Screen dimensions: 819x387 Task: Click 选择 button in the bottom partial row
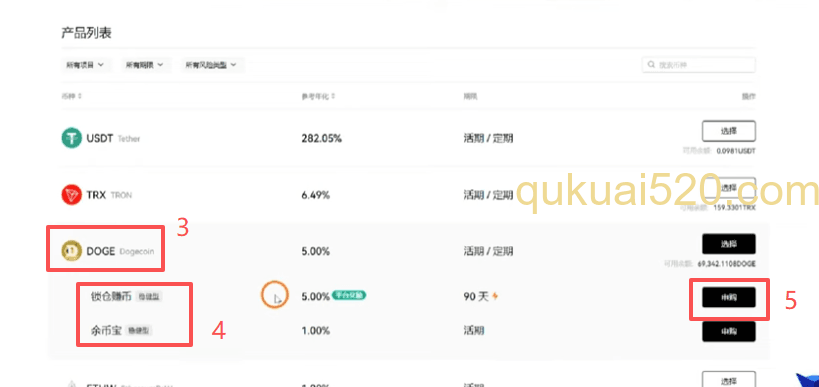click(729, 379)
